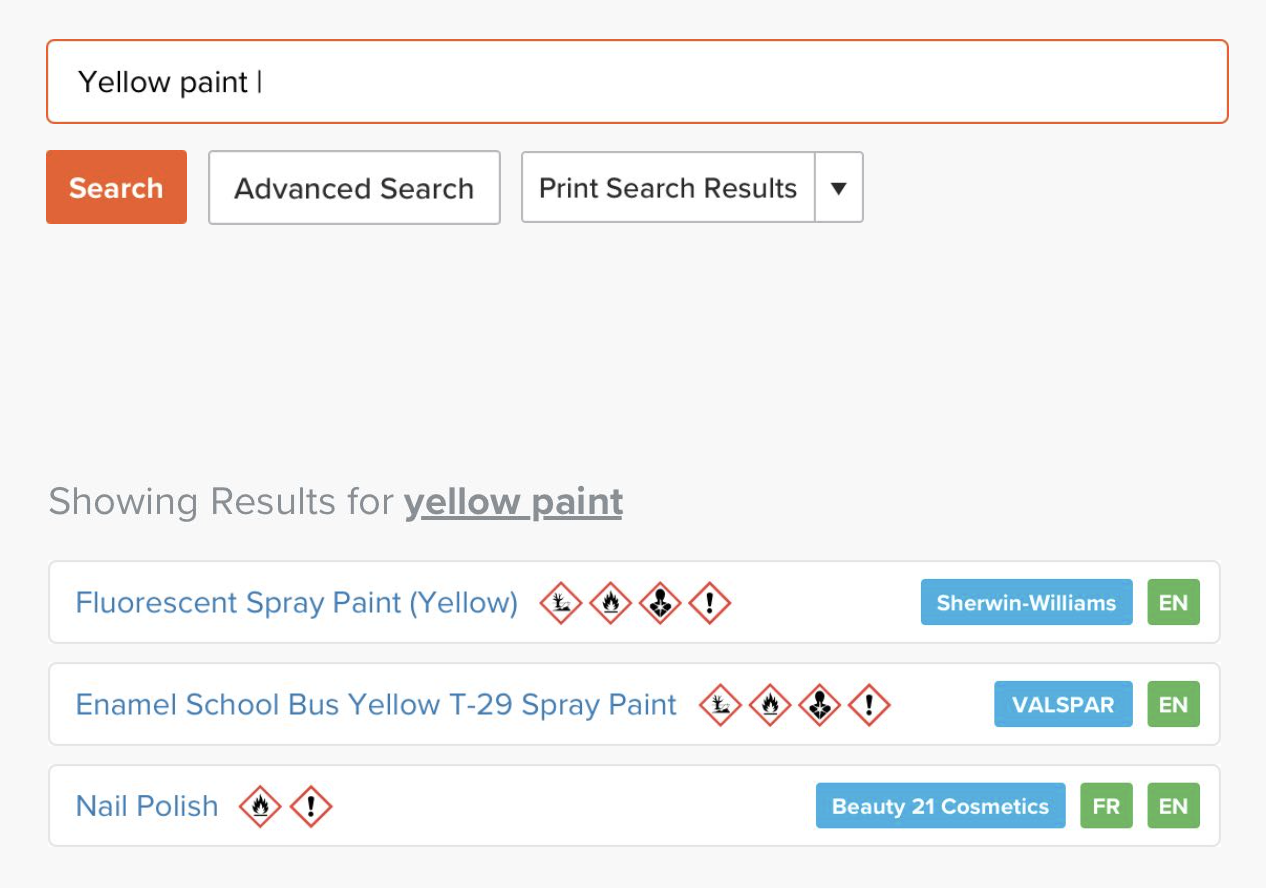The height and width of the screenshot is (888, 1266).
Task: Open the Nail Polish safety data sheet
Action: [x=146, y=806]
